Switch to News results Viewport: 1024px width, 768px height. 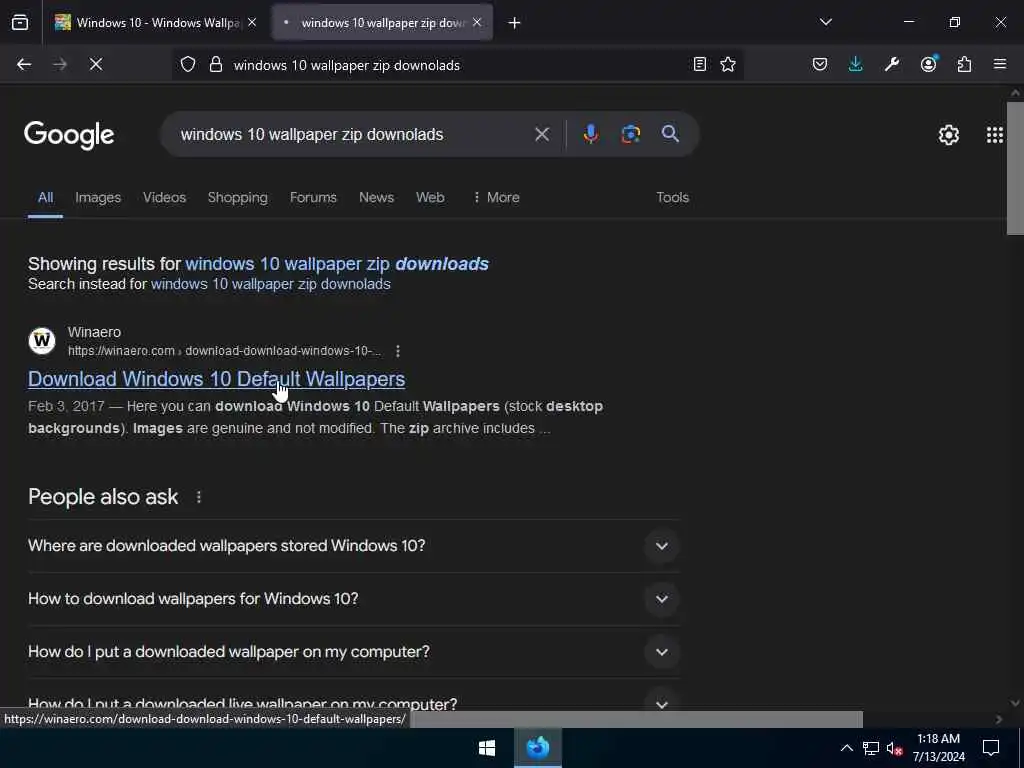376,198
